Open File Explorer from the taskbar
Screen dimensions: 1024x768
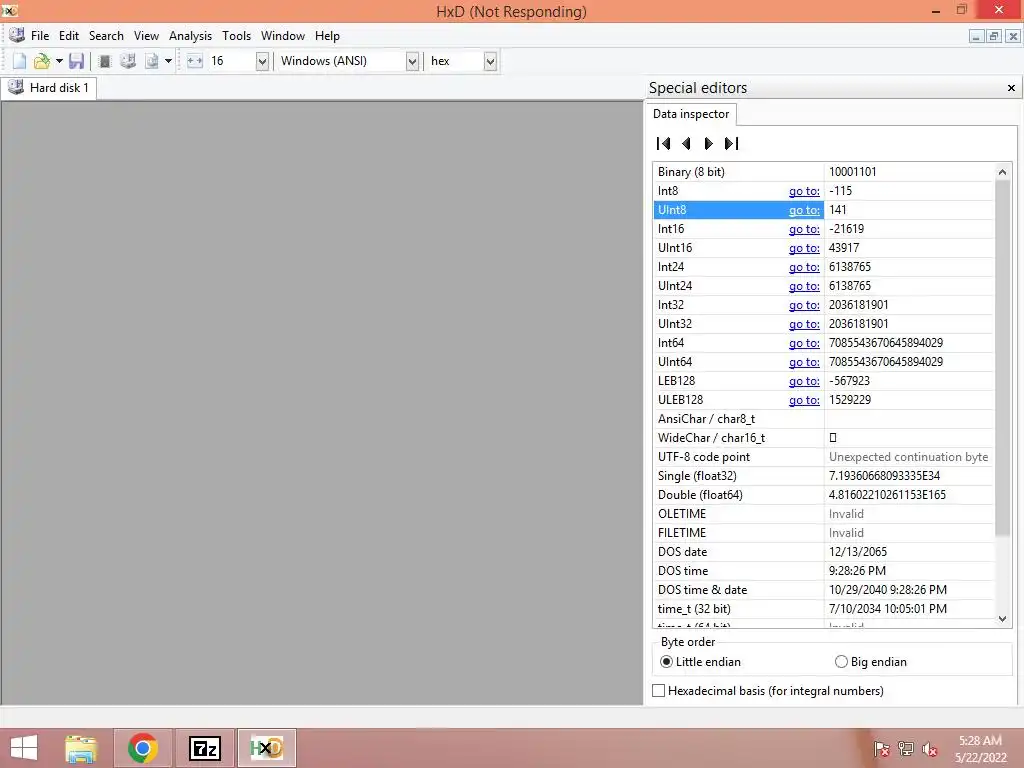tap(81, 748)
